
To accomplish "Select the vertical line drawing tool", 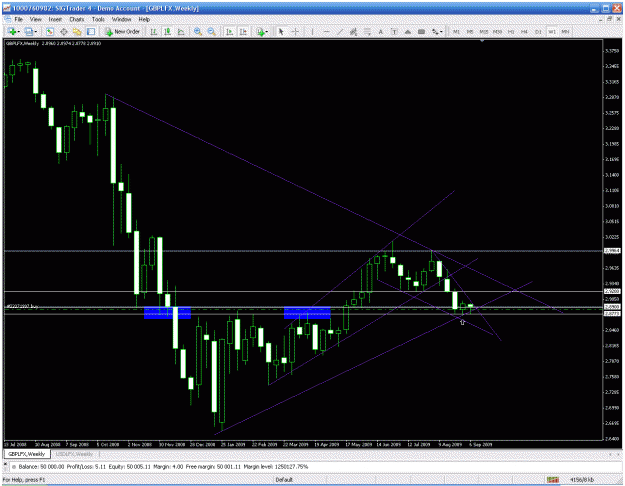I will click(x=312, y=31).
